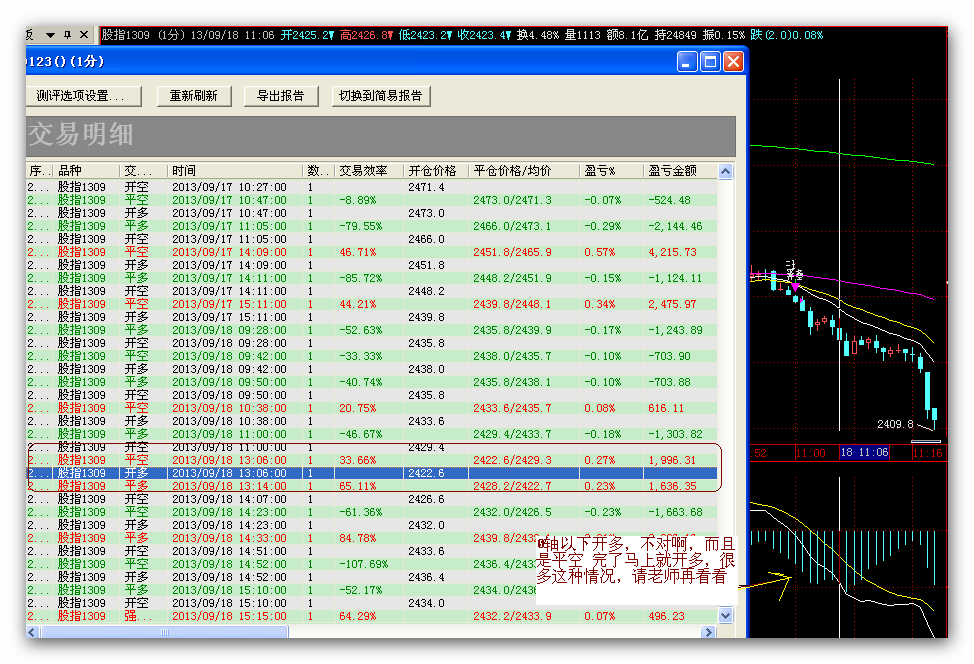Click the 持24849 position value in header
Image resolution: width=974 pixels, height=664 pixels.
[675, 35]
